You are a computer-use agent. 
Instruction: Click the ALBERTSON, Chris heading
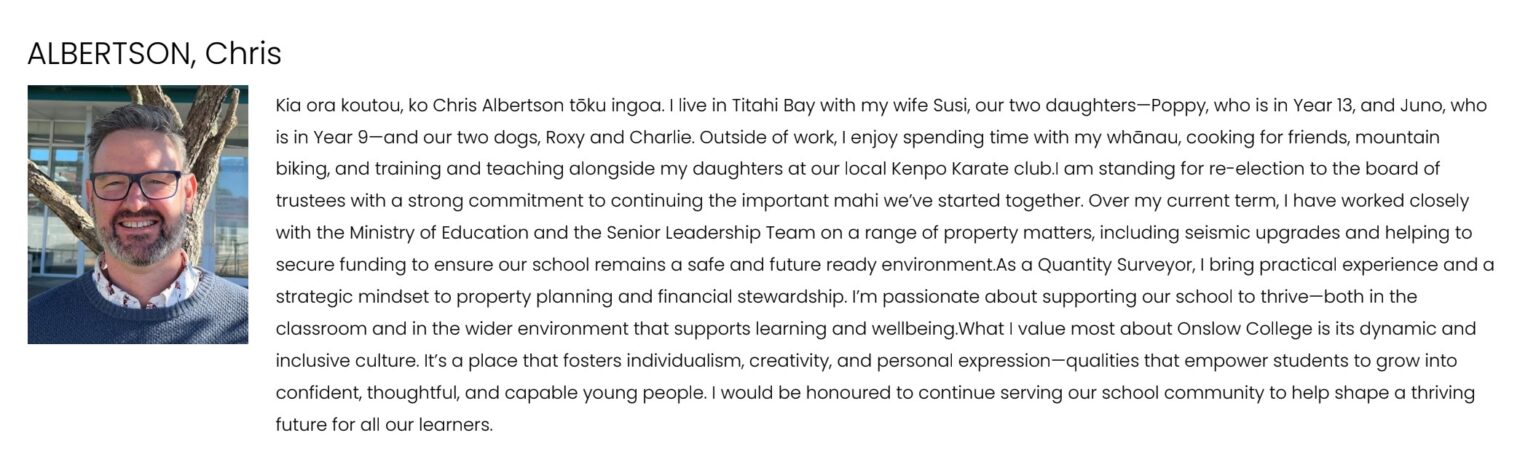(154, 53)
